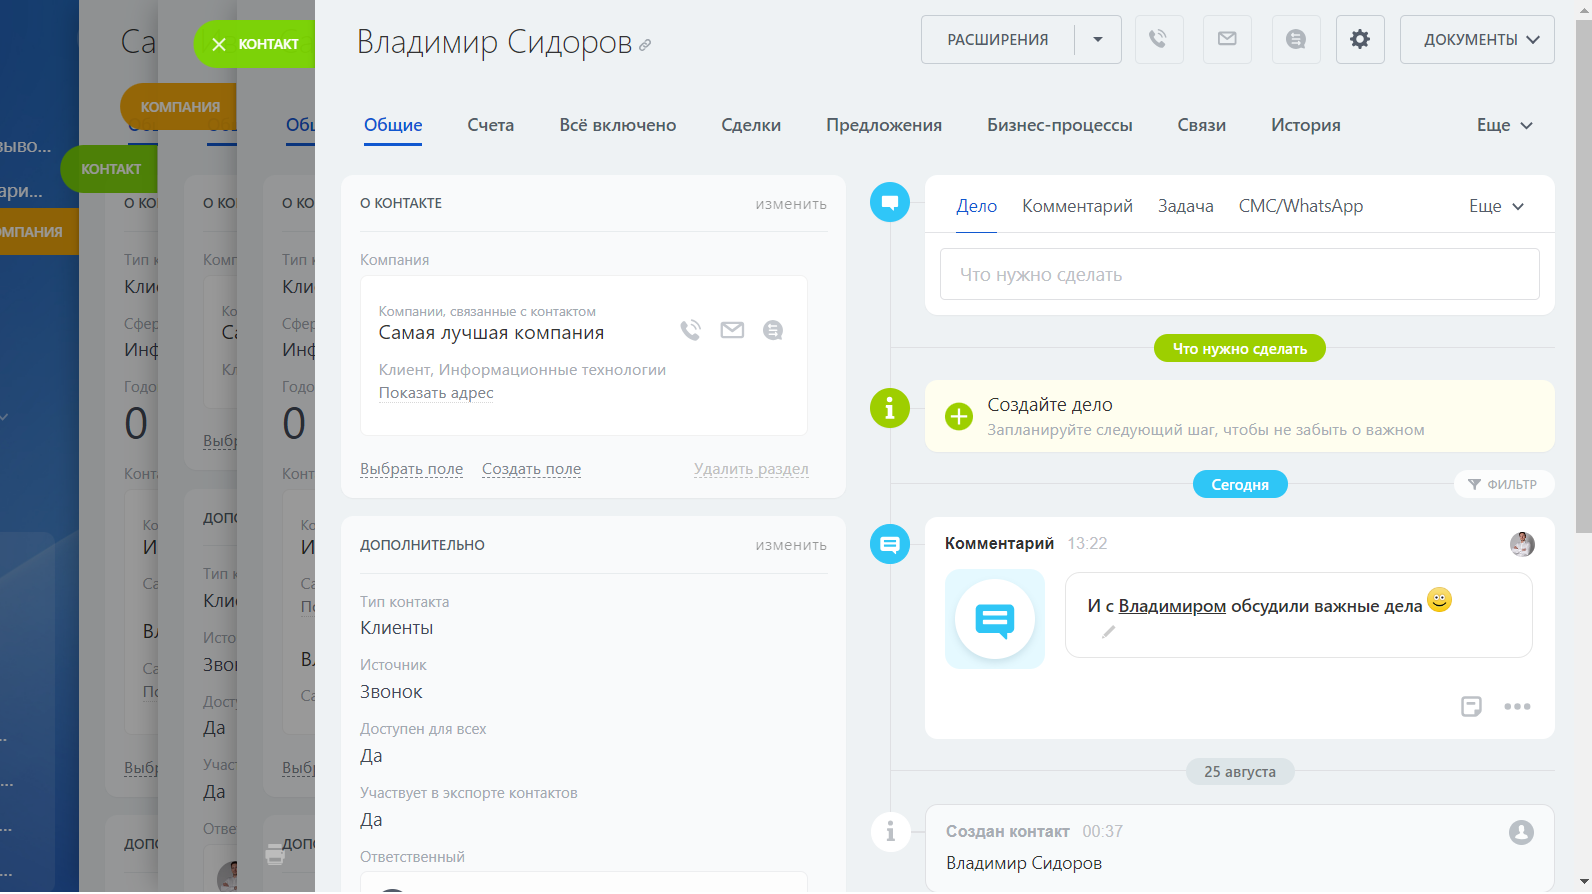
Task: Switch to the Сделки tab
Action: click(751, 125)
